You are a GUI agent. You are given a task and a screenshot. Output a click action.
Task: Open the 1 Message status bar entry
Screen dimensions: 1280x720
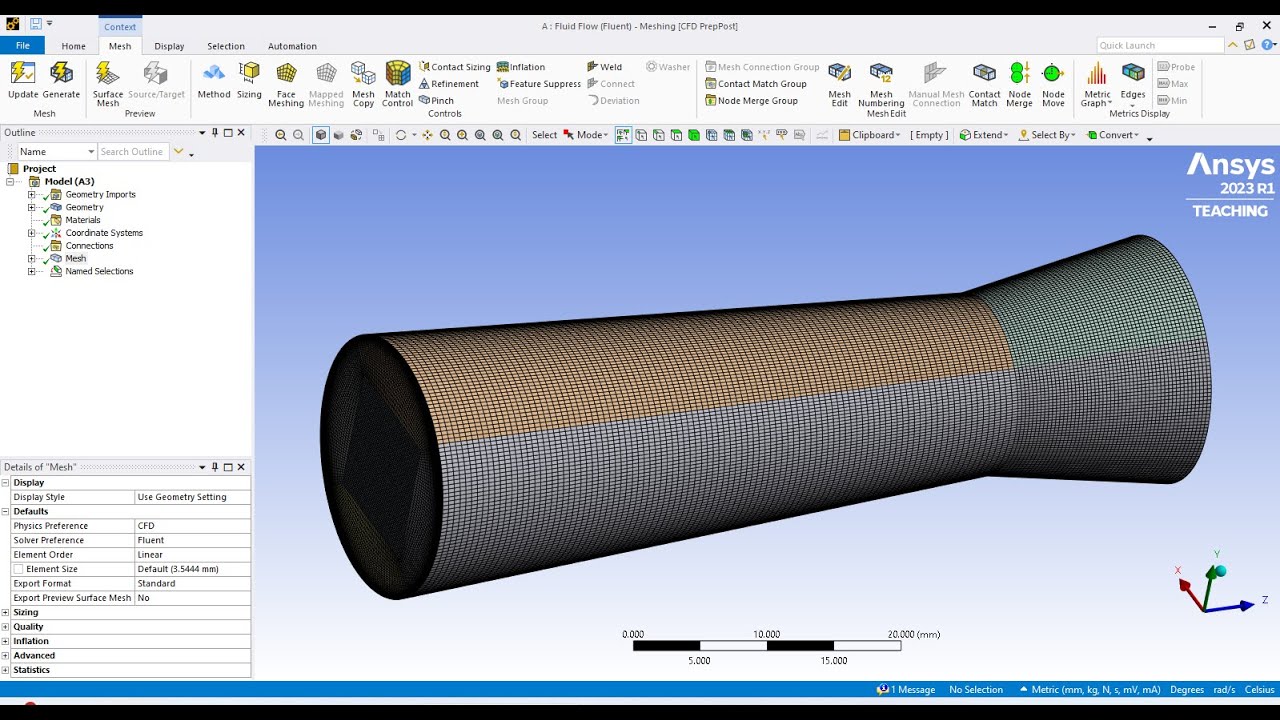pyautogui.click(x=906, y=690)
